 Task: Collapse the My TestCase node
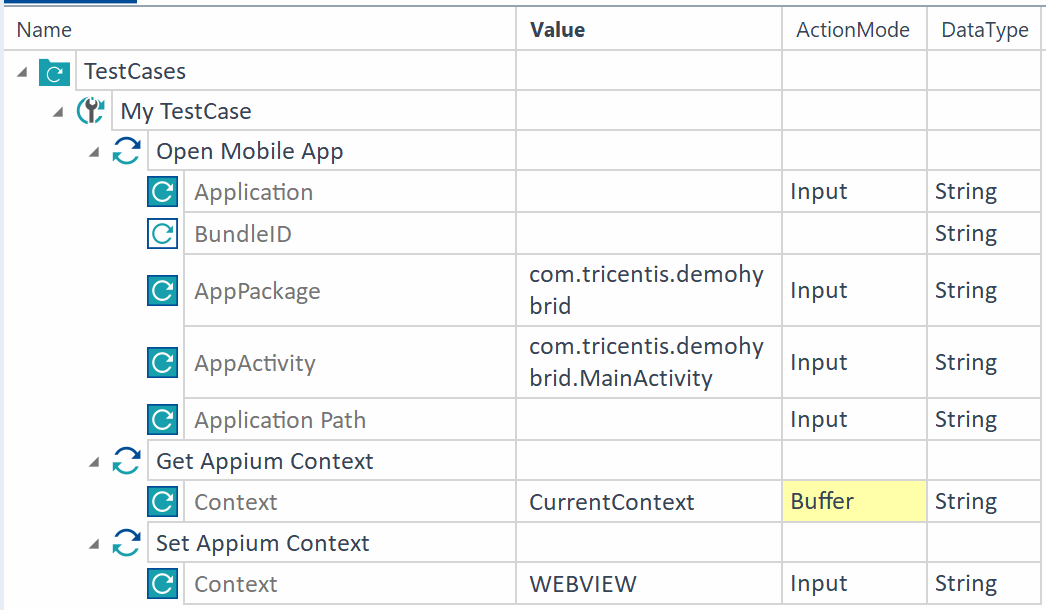58,112
